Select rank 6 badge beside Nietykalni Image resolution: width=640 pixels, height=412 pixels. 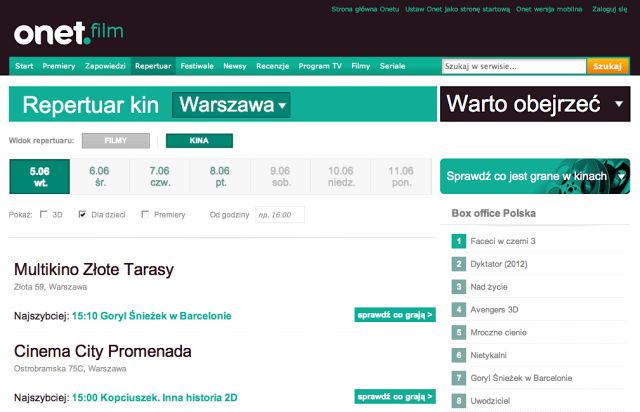[458, 355]
